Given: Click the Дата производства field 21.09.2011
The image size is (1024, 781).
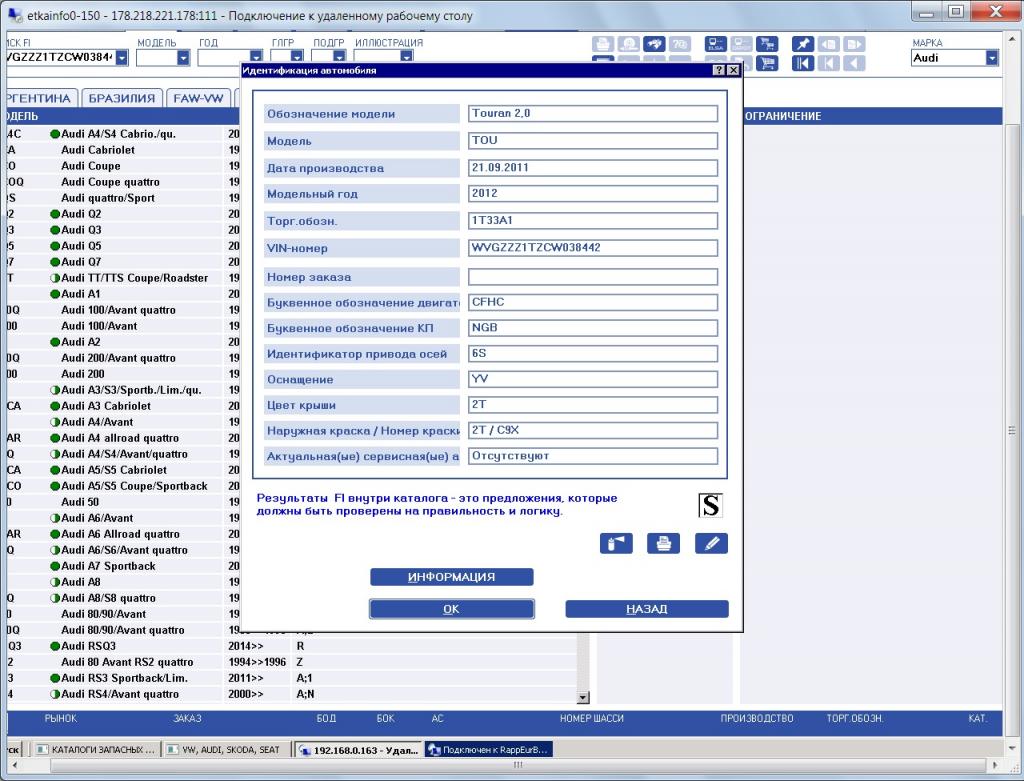Looking at the screenshot, I should click(x=593, y=168).
